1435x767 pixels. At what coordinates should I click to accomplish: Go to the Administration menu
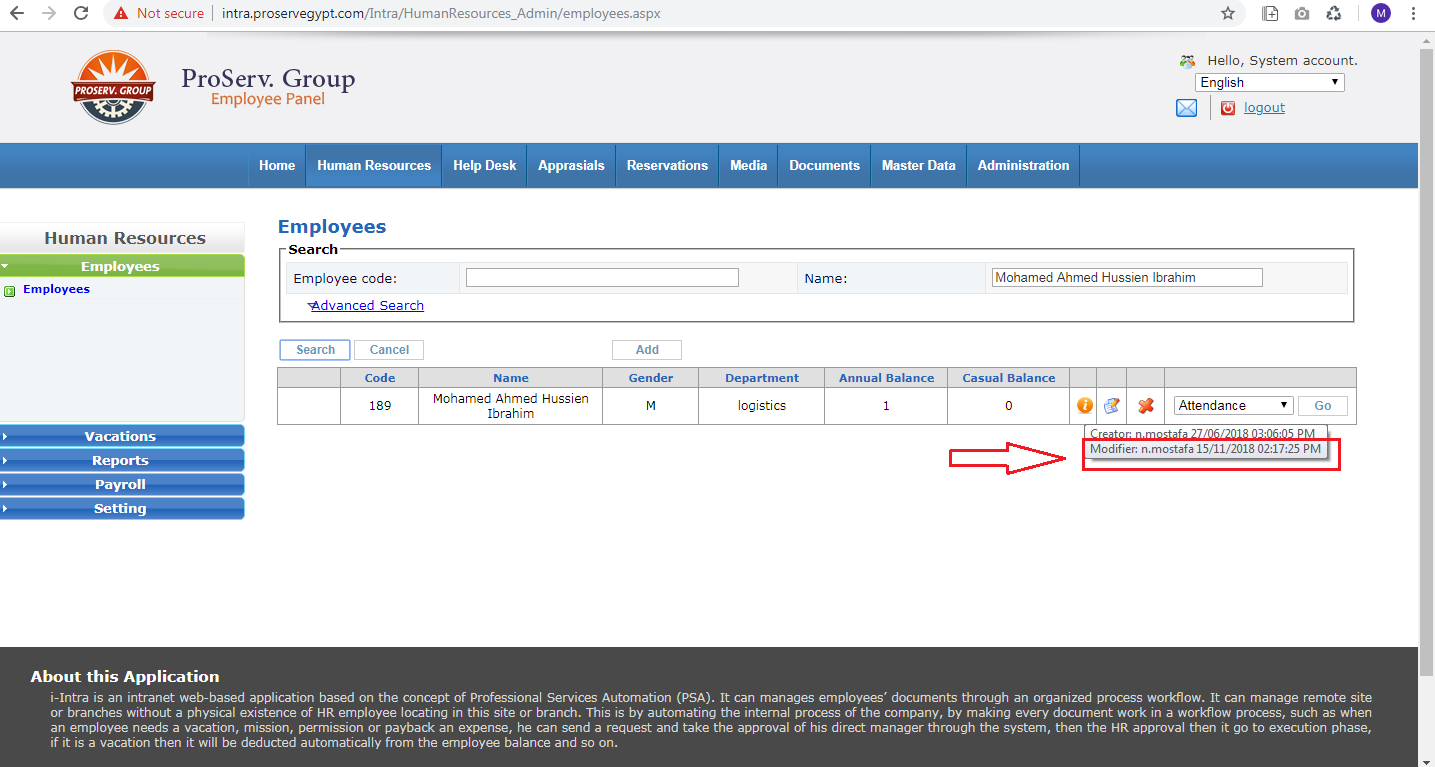tap(1023, 165)
